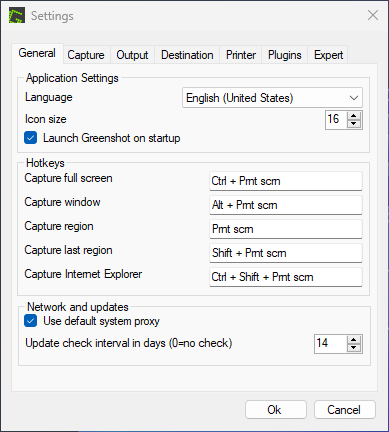Image resolution: width=389 pixels, height=432 pixels.
Task: Select the Capture window hotkey field
Action: (286, 205)
